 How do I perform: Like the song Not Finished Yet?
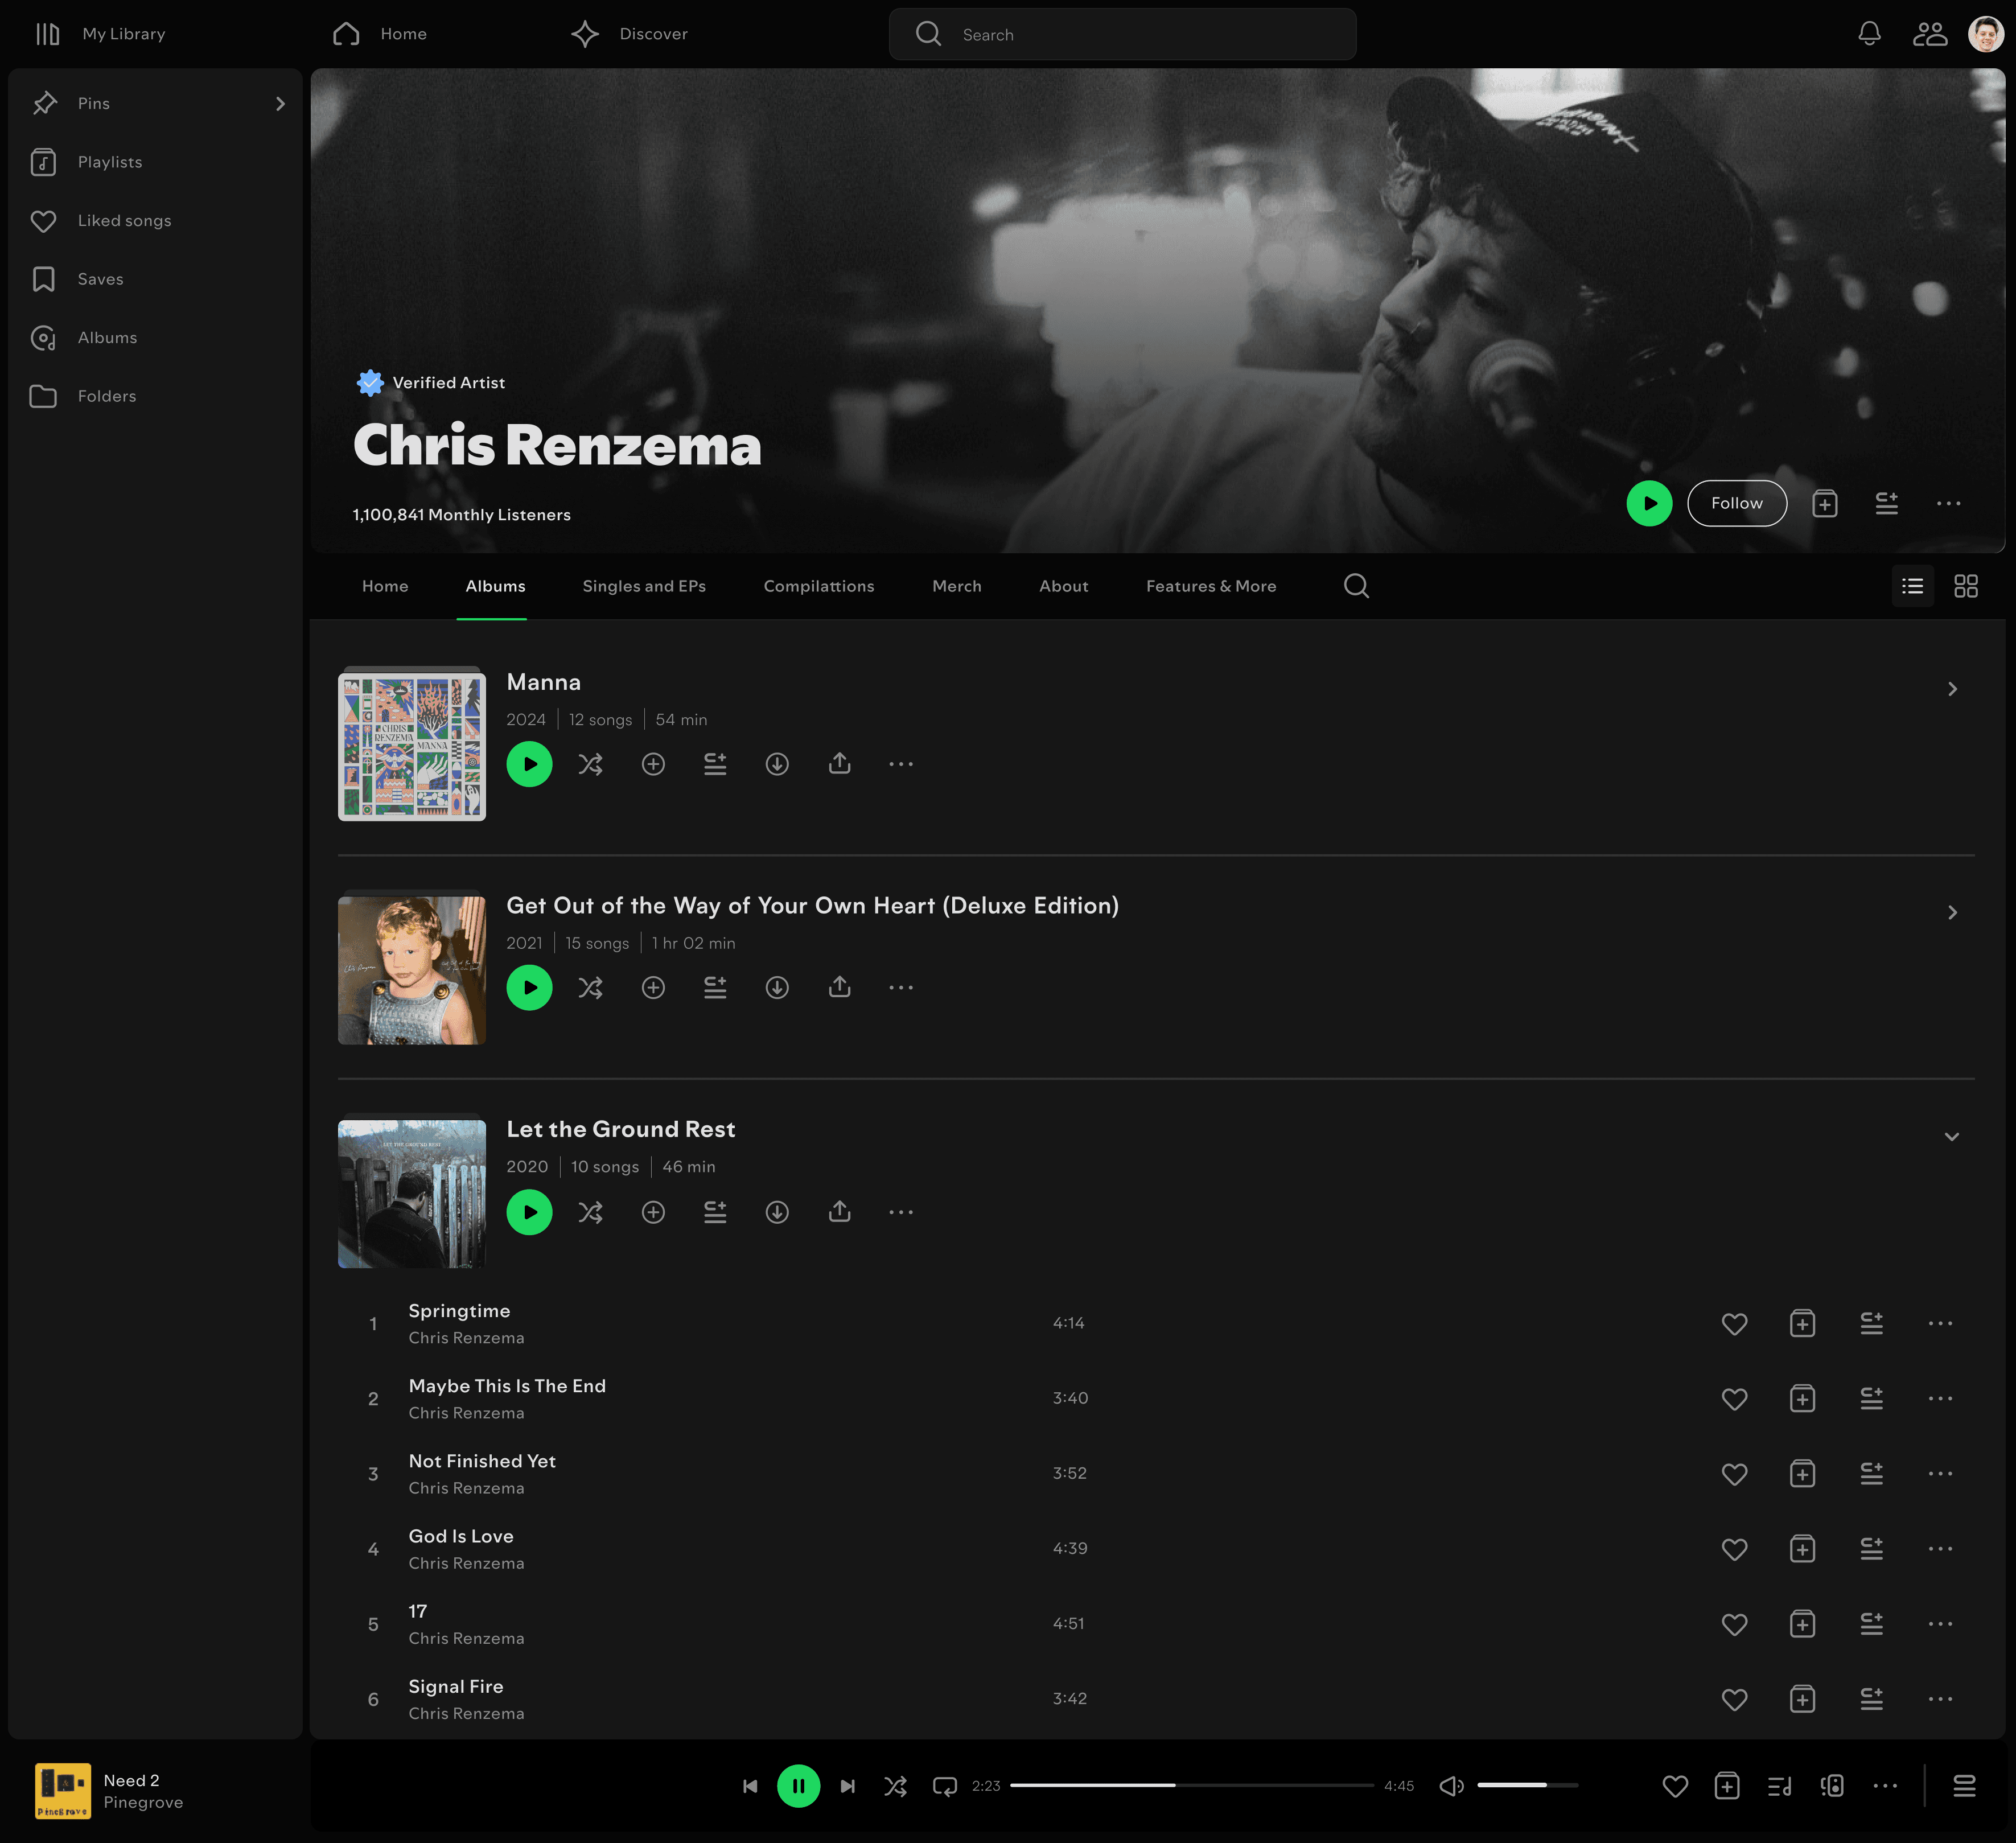tap(1734, 1474)
